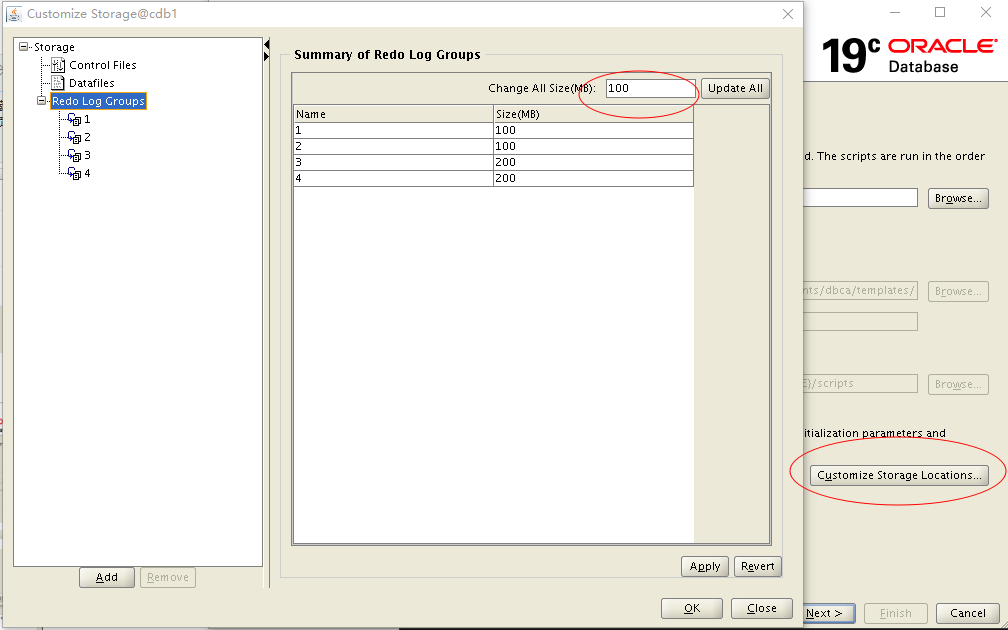Click the size cell of group 1
1008x630 pixels.
click(593, 130)
